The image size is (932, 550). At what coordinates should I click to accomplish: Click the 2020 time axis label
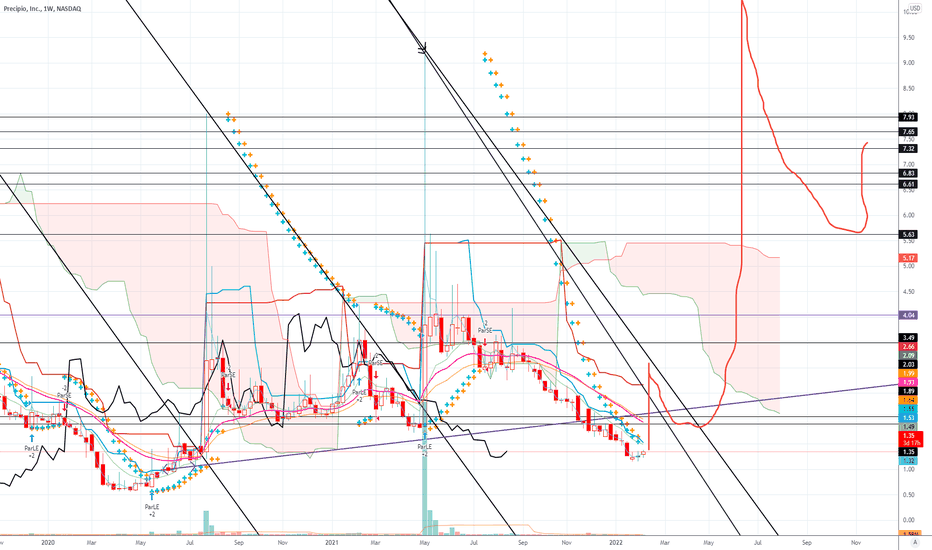pos(48,543)
